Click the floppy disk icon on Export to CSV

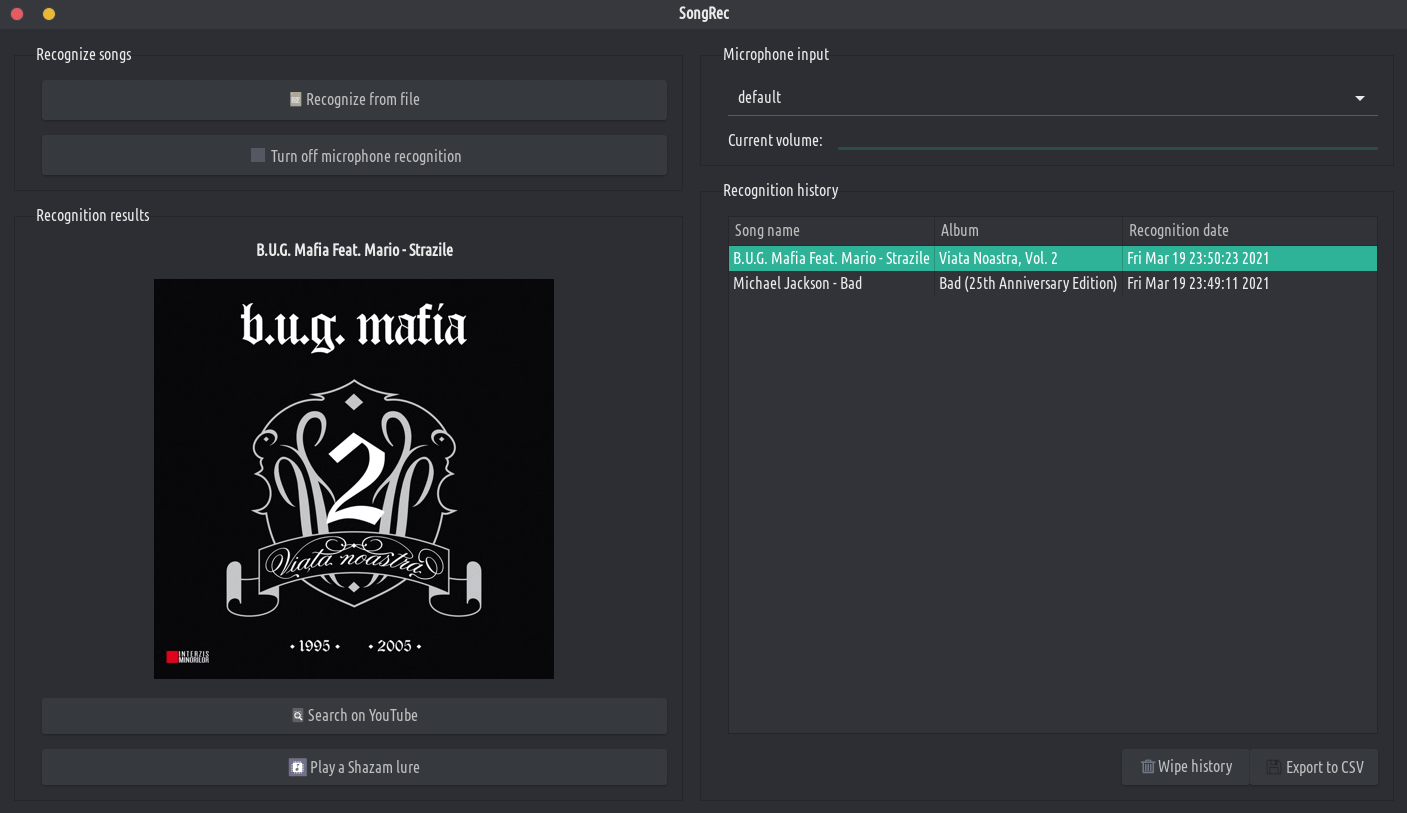click(x=1274, y=768)
